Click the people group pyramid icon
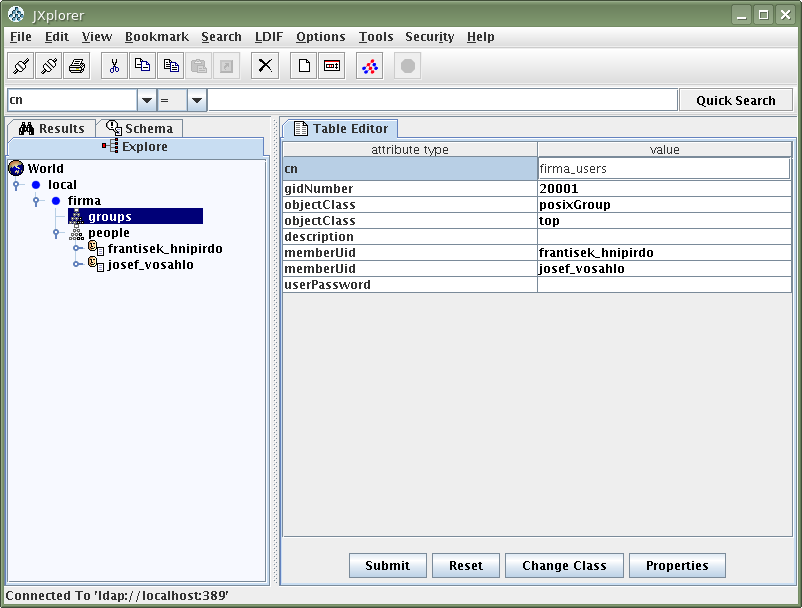This screenshot has height=608, width=802. coord(77,233)
